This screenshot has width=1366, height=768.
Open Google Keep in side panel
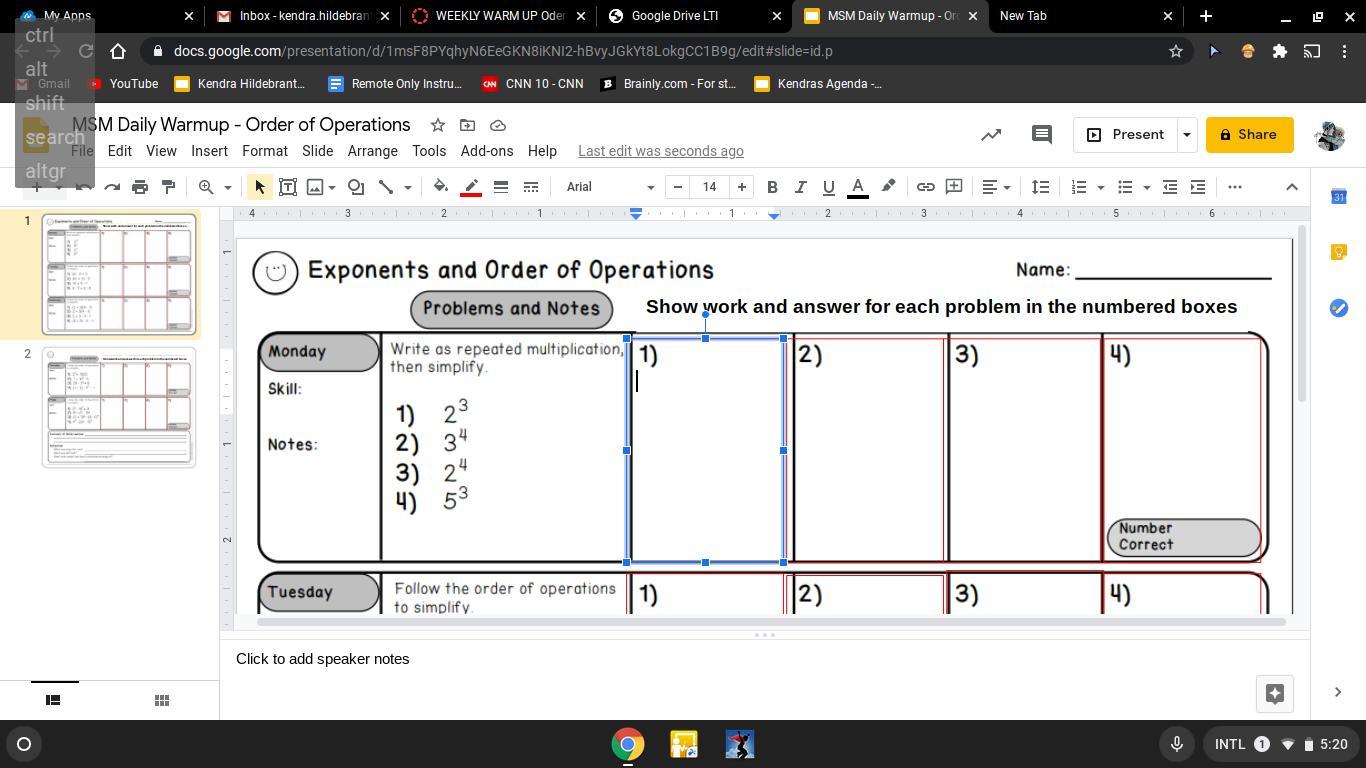1339,252
